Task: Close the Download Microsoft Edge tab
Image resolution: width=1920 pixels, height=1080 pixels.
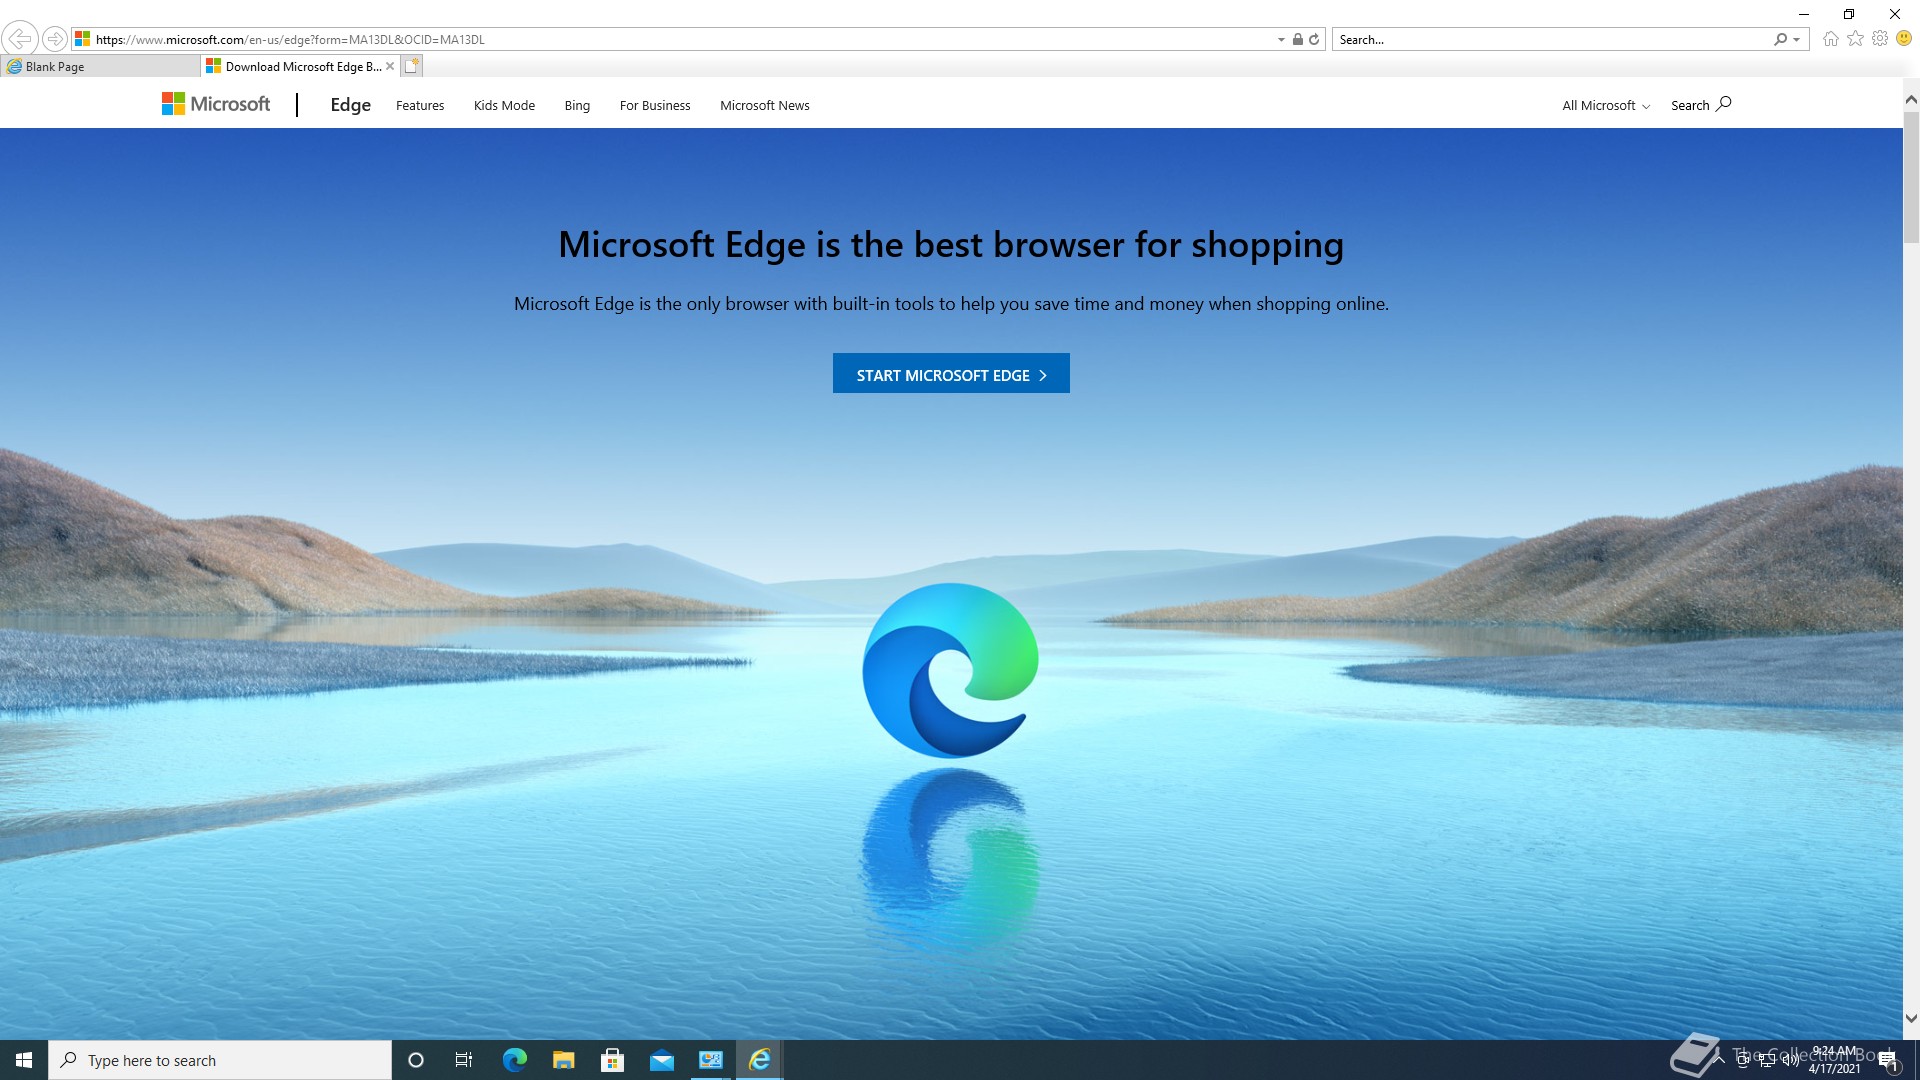Action: tap(390, 66)
